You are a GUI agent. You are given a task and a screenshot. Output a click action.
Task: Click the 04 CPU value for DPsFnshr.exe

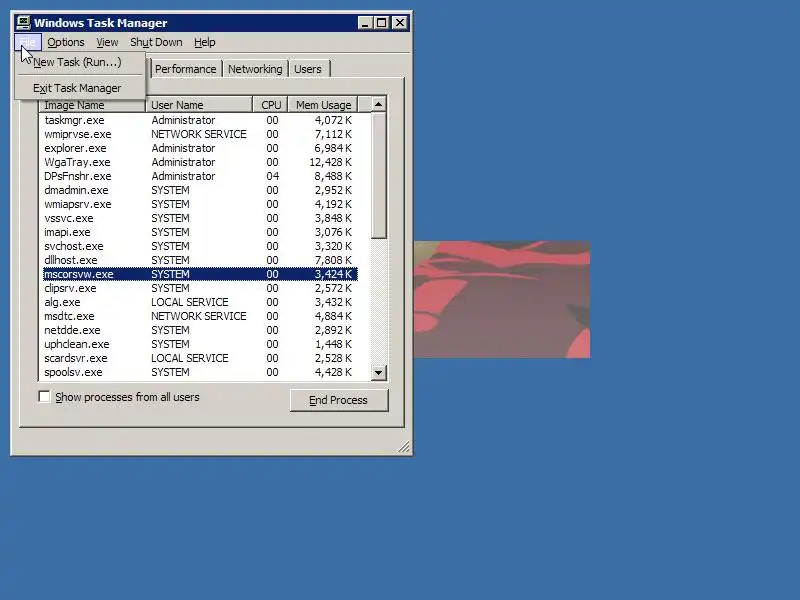point(272,176)
